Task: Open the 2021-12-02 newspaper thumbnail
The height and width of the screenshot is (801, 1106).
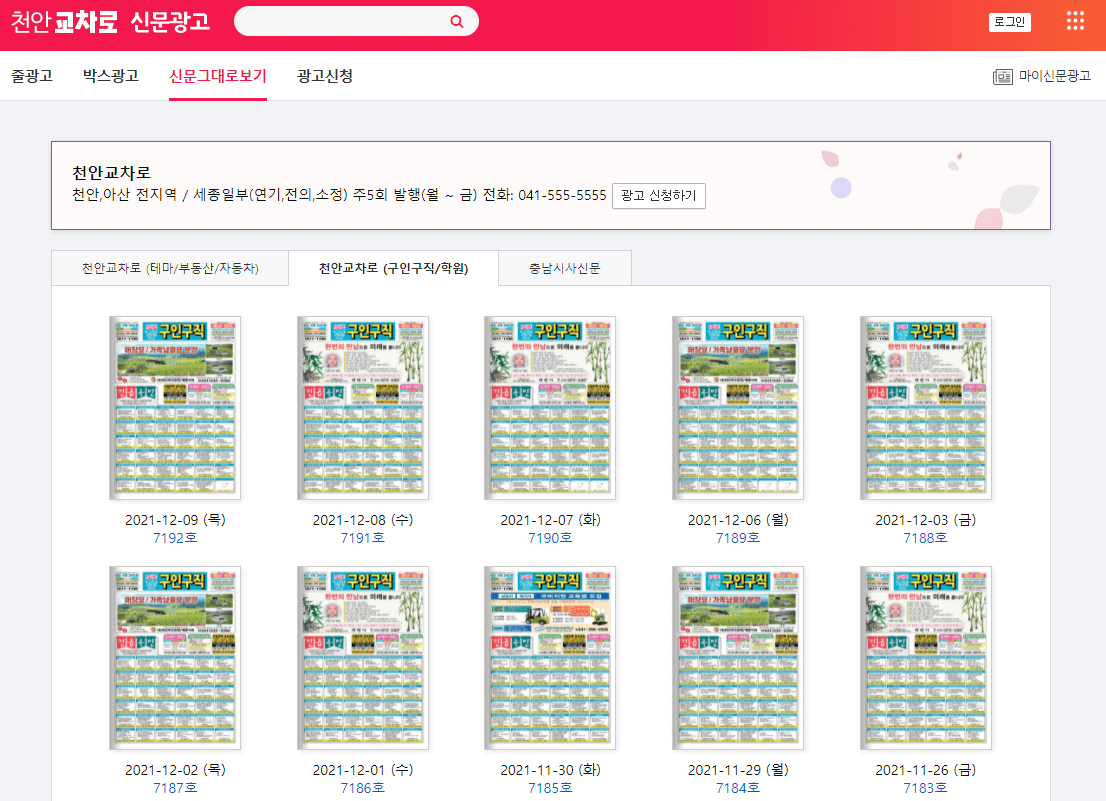Action: click(175, 658)
